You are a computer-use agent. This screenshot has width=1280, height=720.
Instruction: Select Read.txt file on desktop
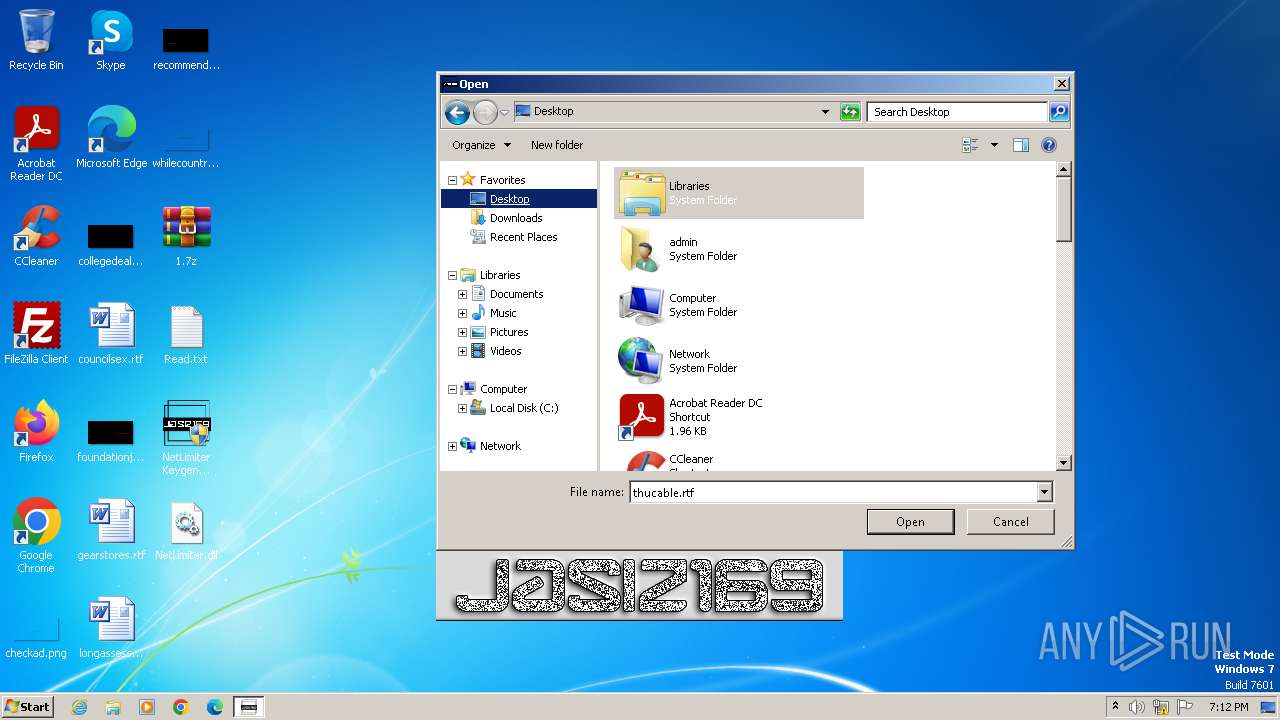(186, 333)
